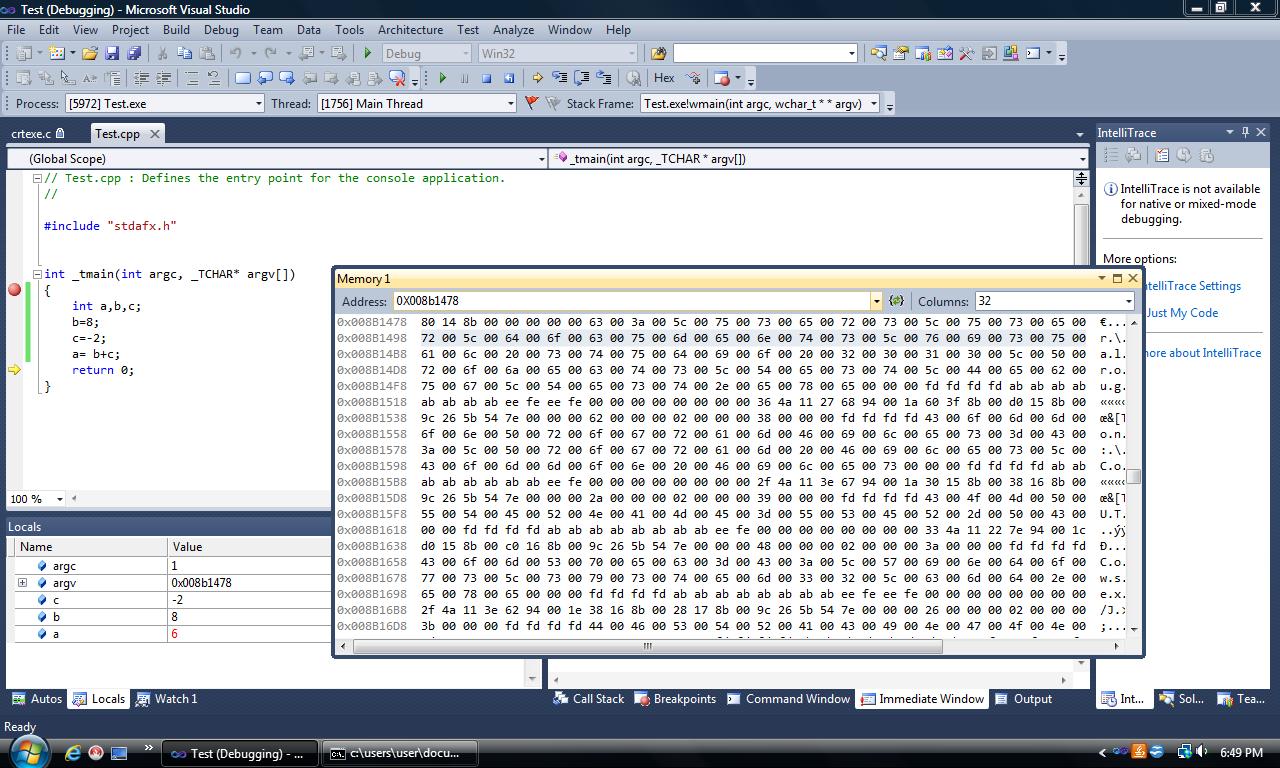Screen dimensions: 1280x768
Task: Expand the argv variable in Locals
Action: 22,582
